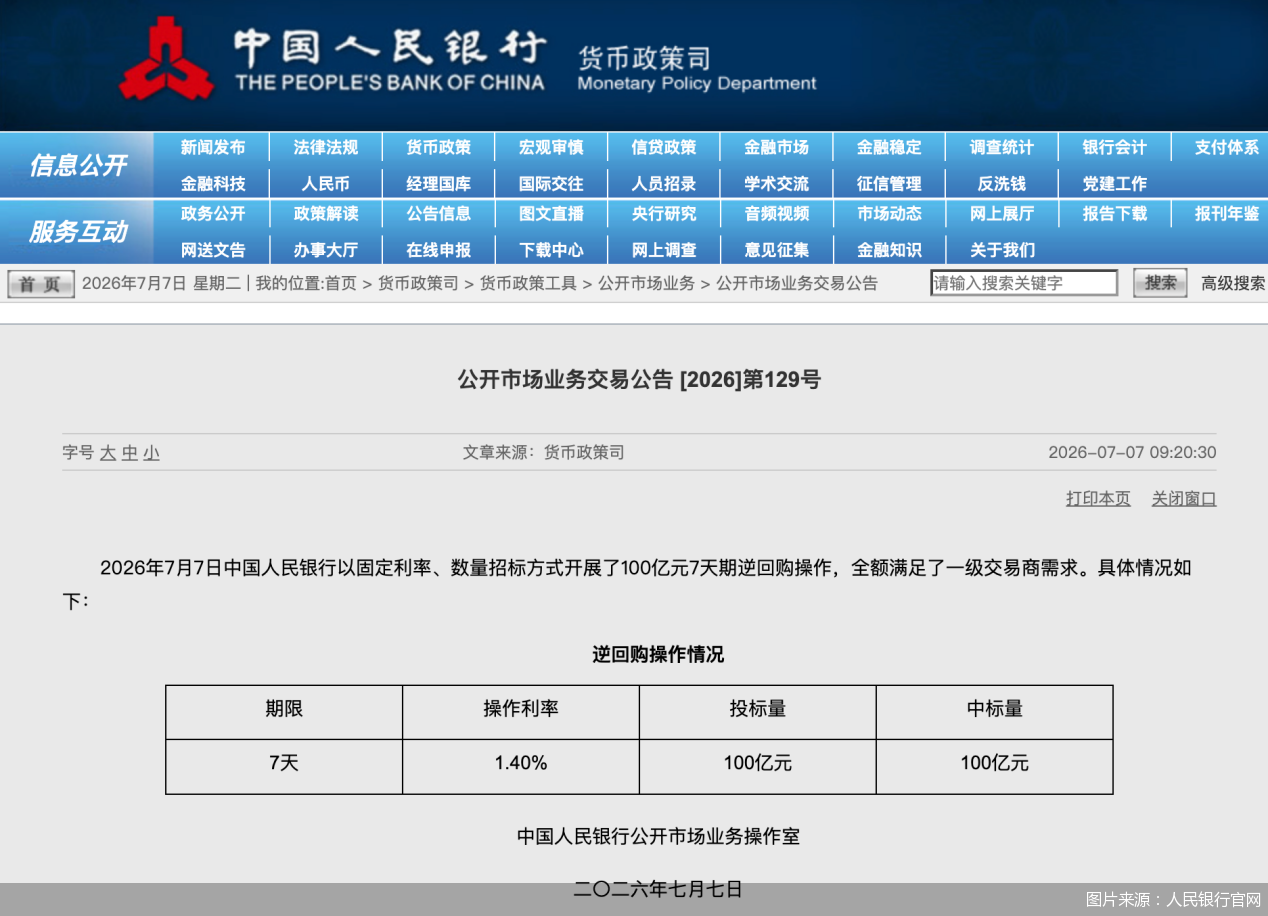Open 图文直播 menu item
Image resolution: width=1268 pixels, height=916 pixels.
[x=551, y=213]
